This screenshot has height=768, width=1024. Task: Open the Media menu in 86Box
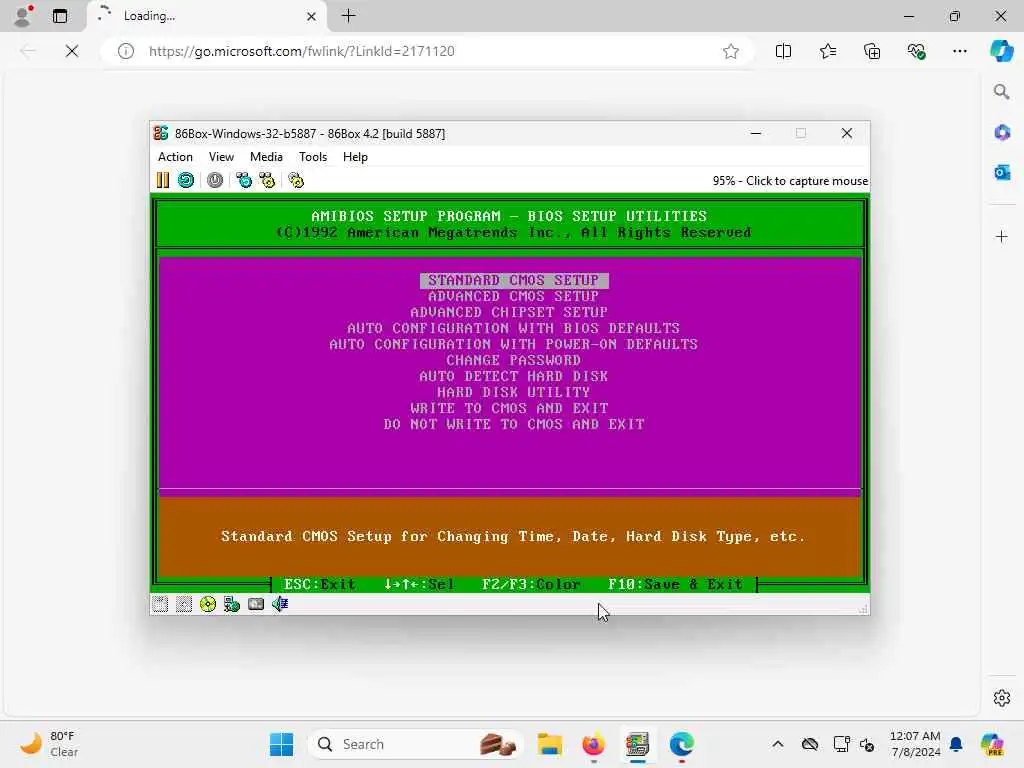click(x=266, y=157)
